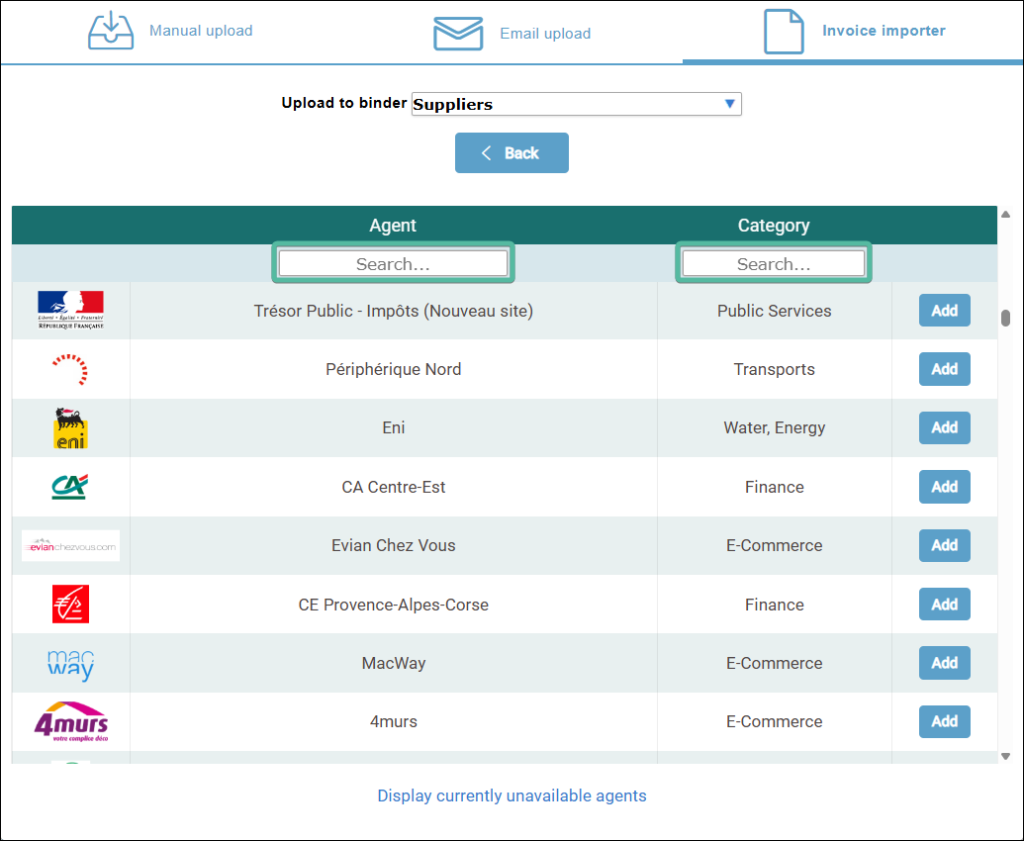The image size is (1024, 841).
Task: Select the Trésor Public - Impôts (Nouveau site) name
Action: 393,311
